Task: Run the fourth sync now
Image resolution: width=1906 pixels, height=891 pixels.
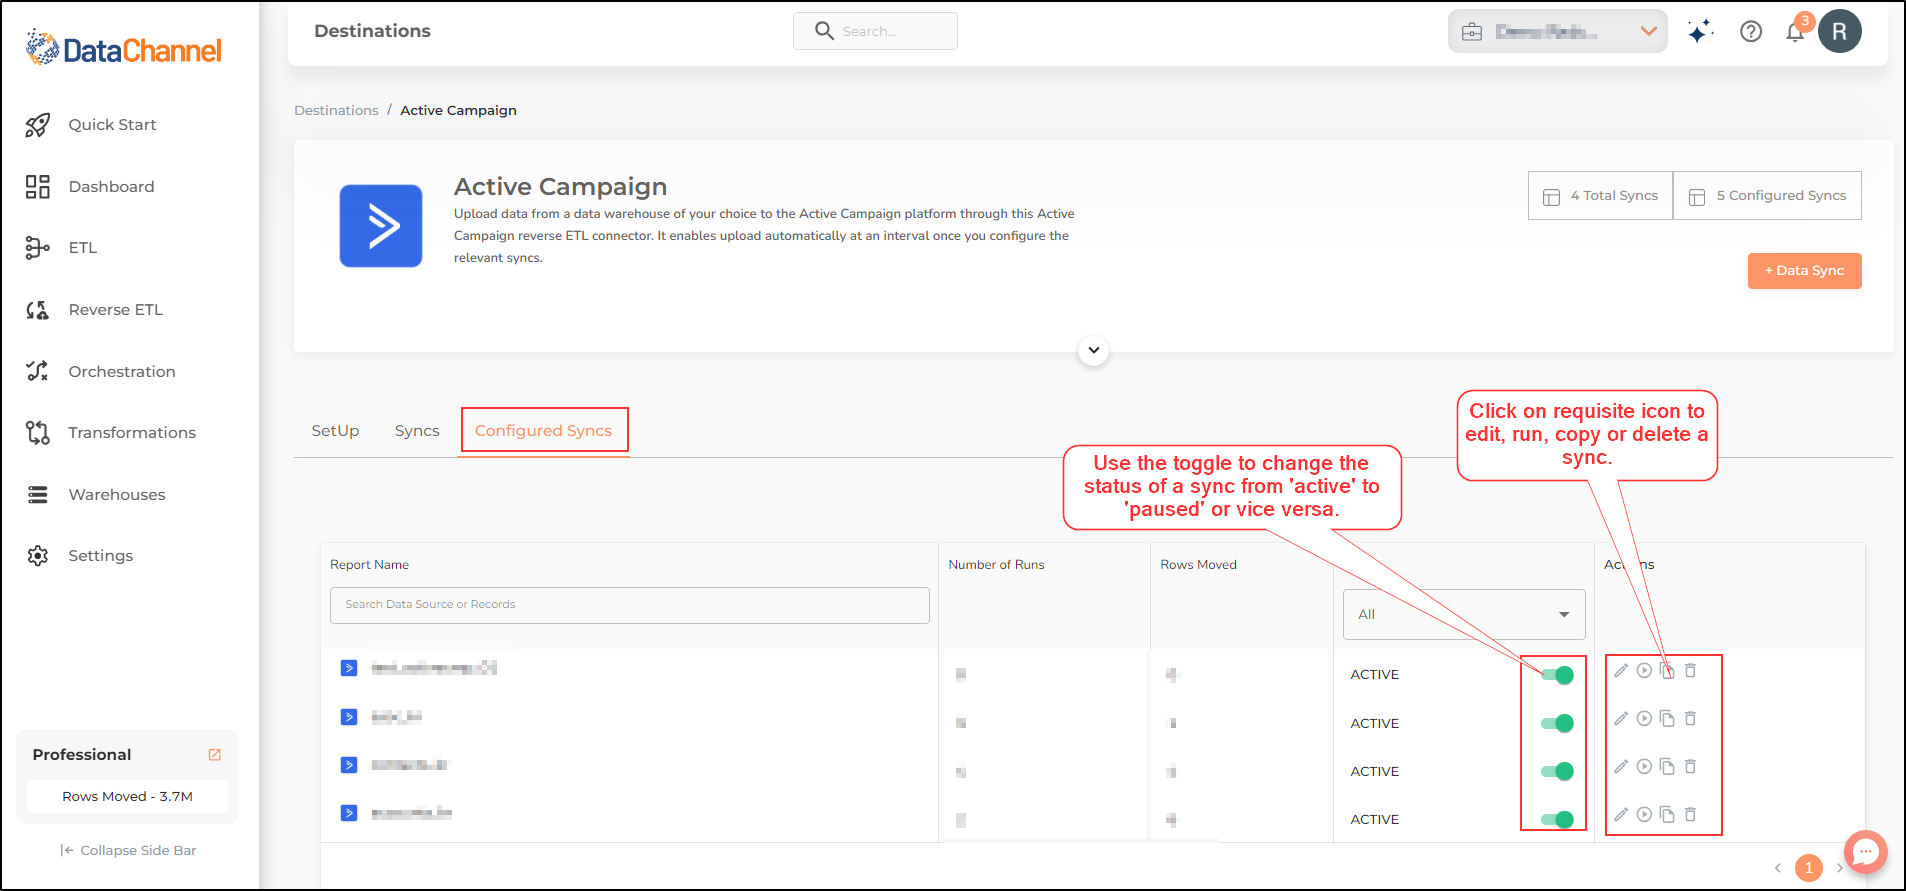Action: click(x=1644, y=815)
